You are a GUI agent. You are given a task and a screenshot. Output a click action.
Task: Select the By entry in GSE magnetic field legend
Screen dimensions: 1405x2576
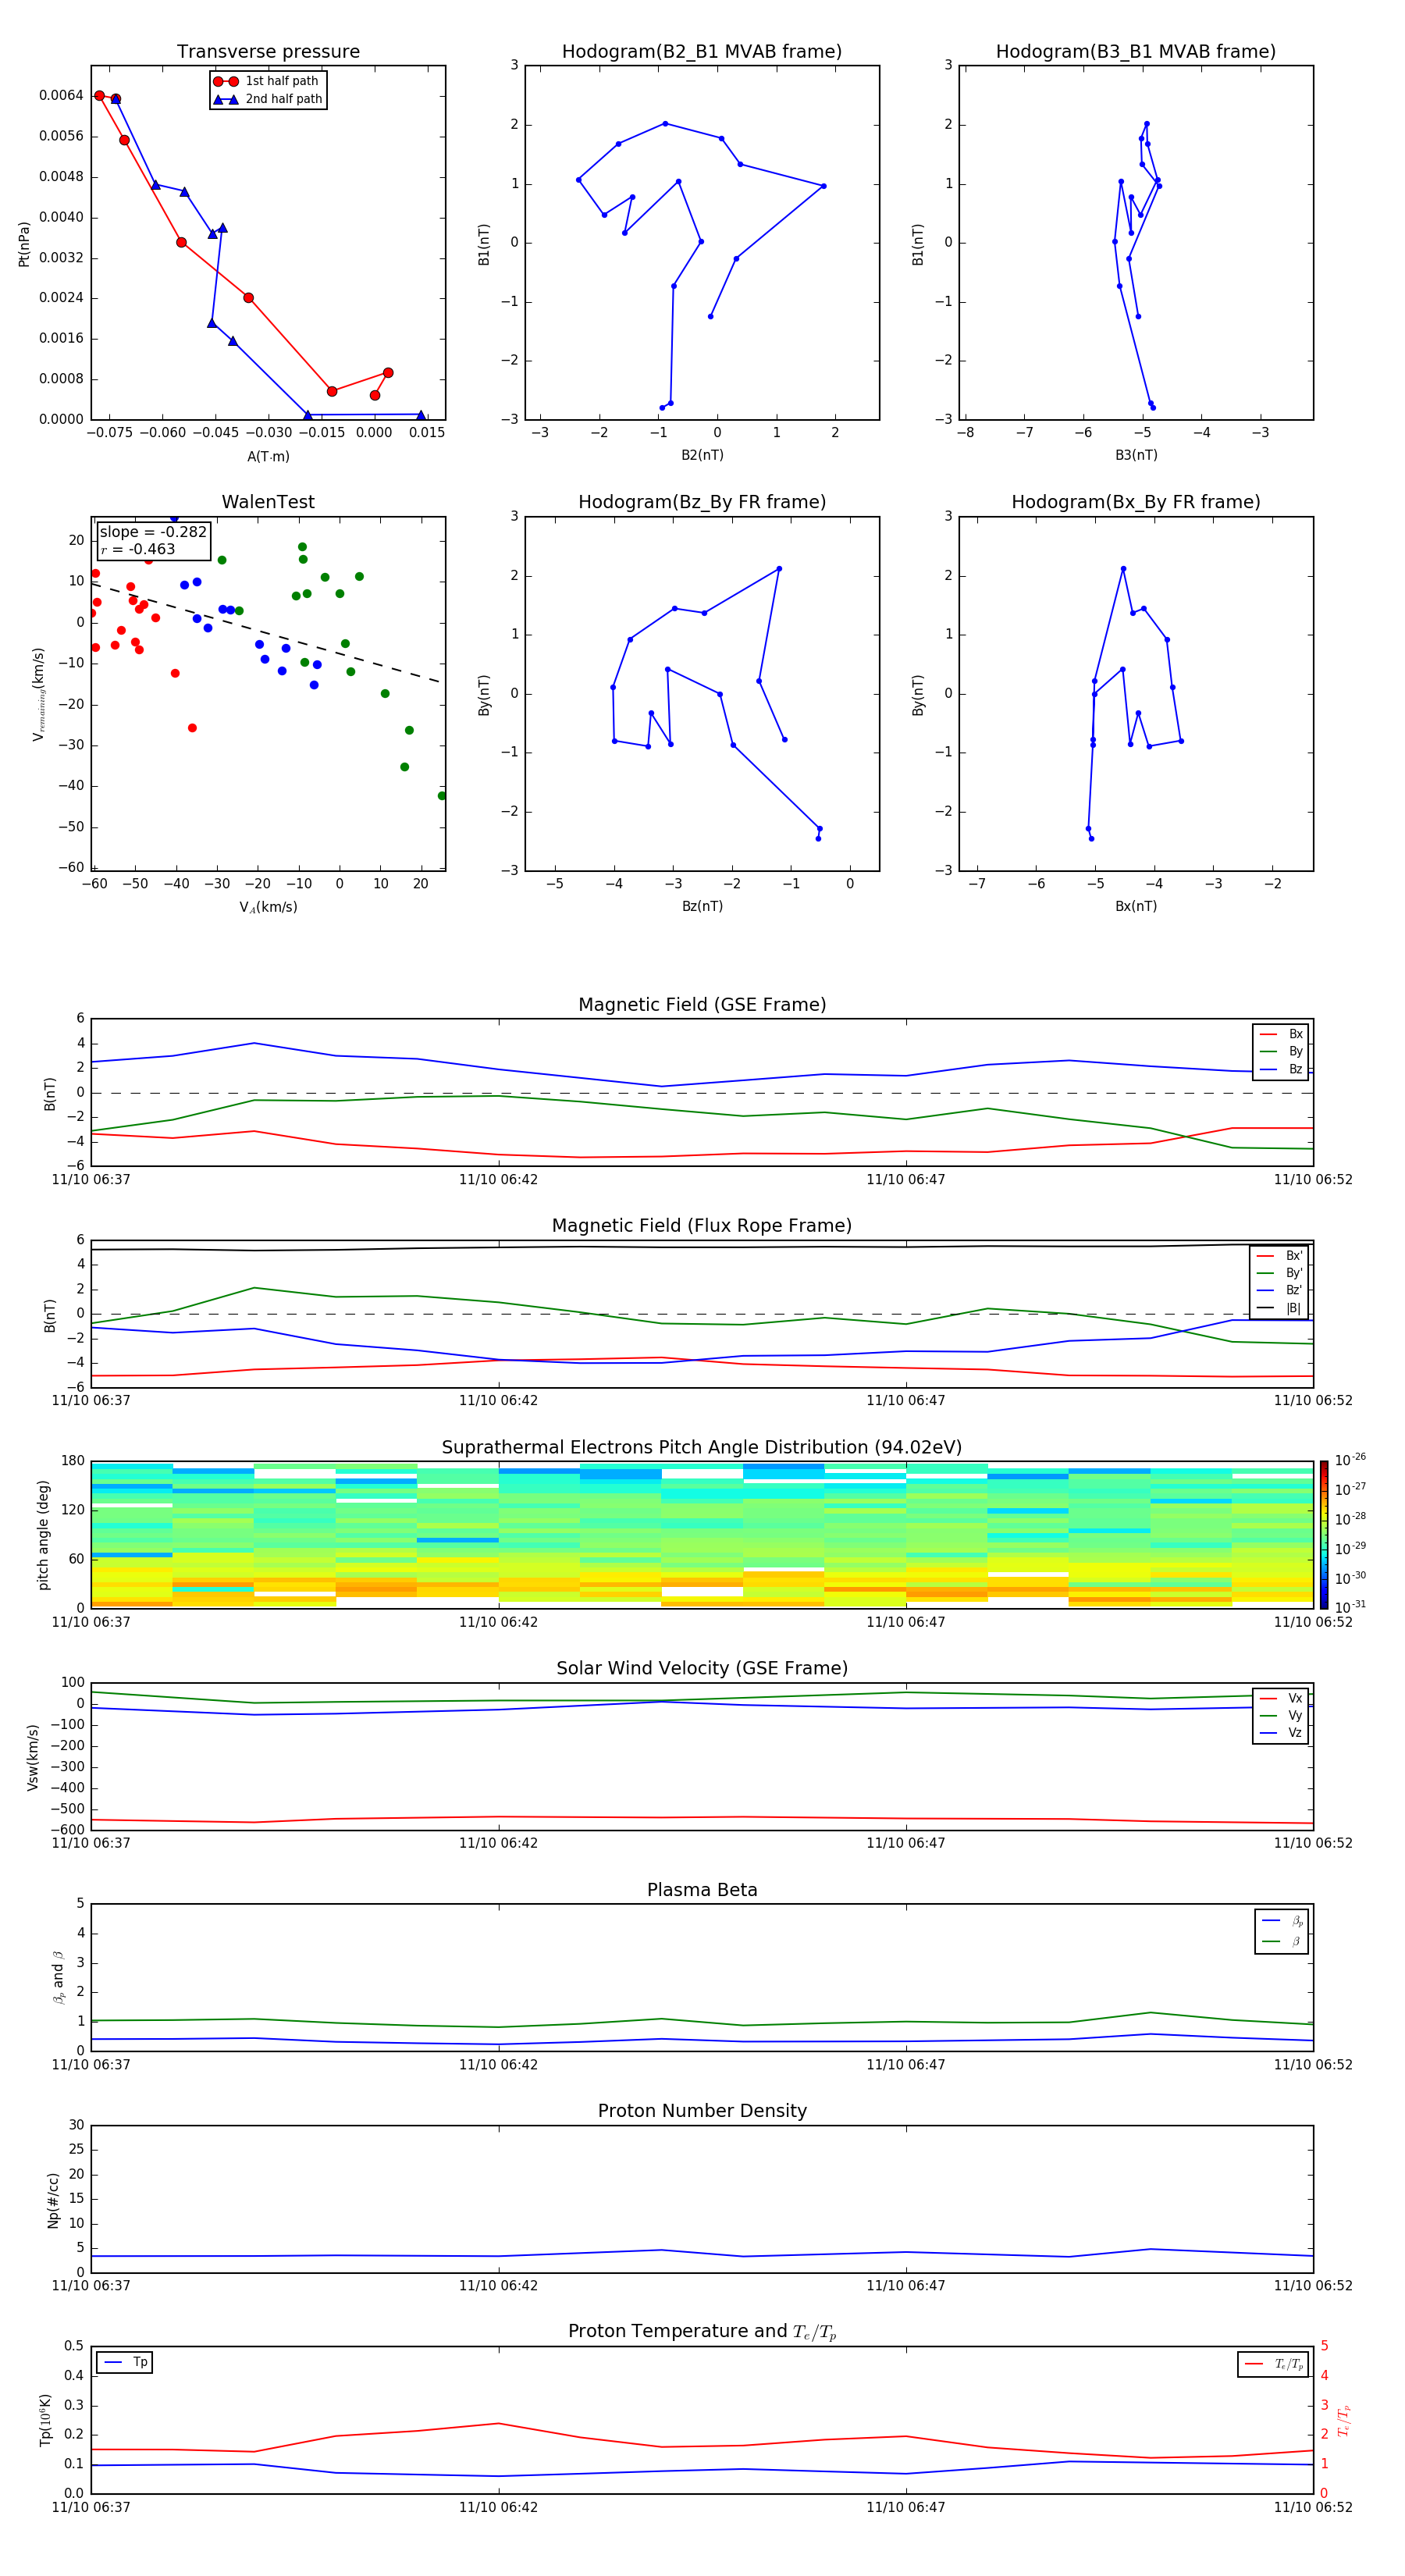click(x=1281, y=1051)
